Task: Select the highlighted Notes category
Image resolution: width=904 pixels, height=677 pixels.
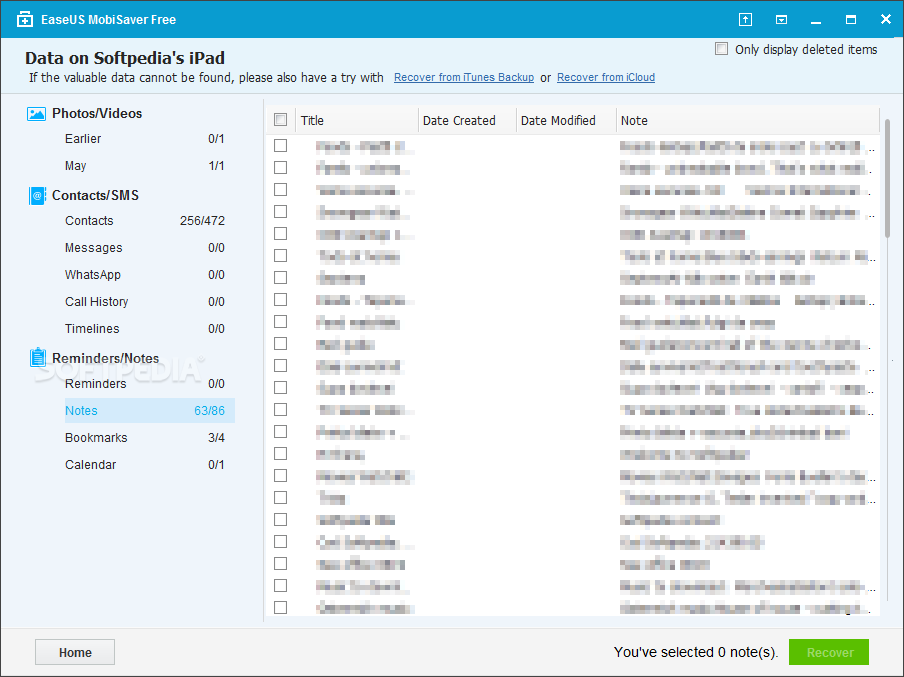Action: 149,411
